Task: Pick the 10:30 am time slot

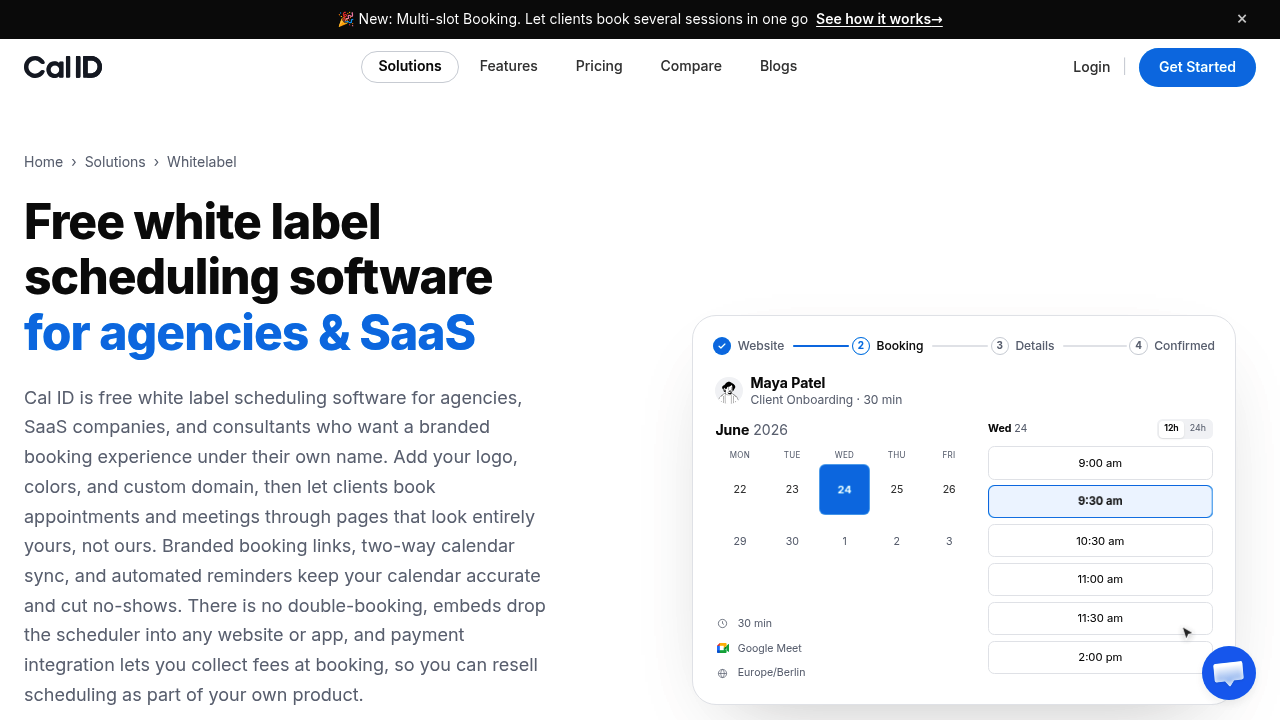Action: click(x=1100, y=541)
